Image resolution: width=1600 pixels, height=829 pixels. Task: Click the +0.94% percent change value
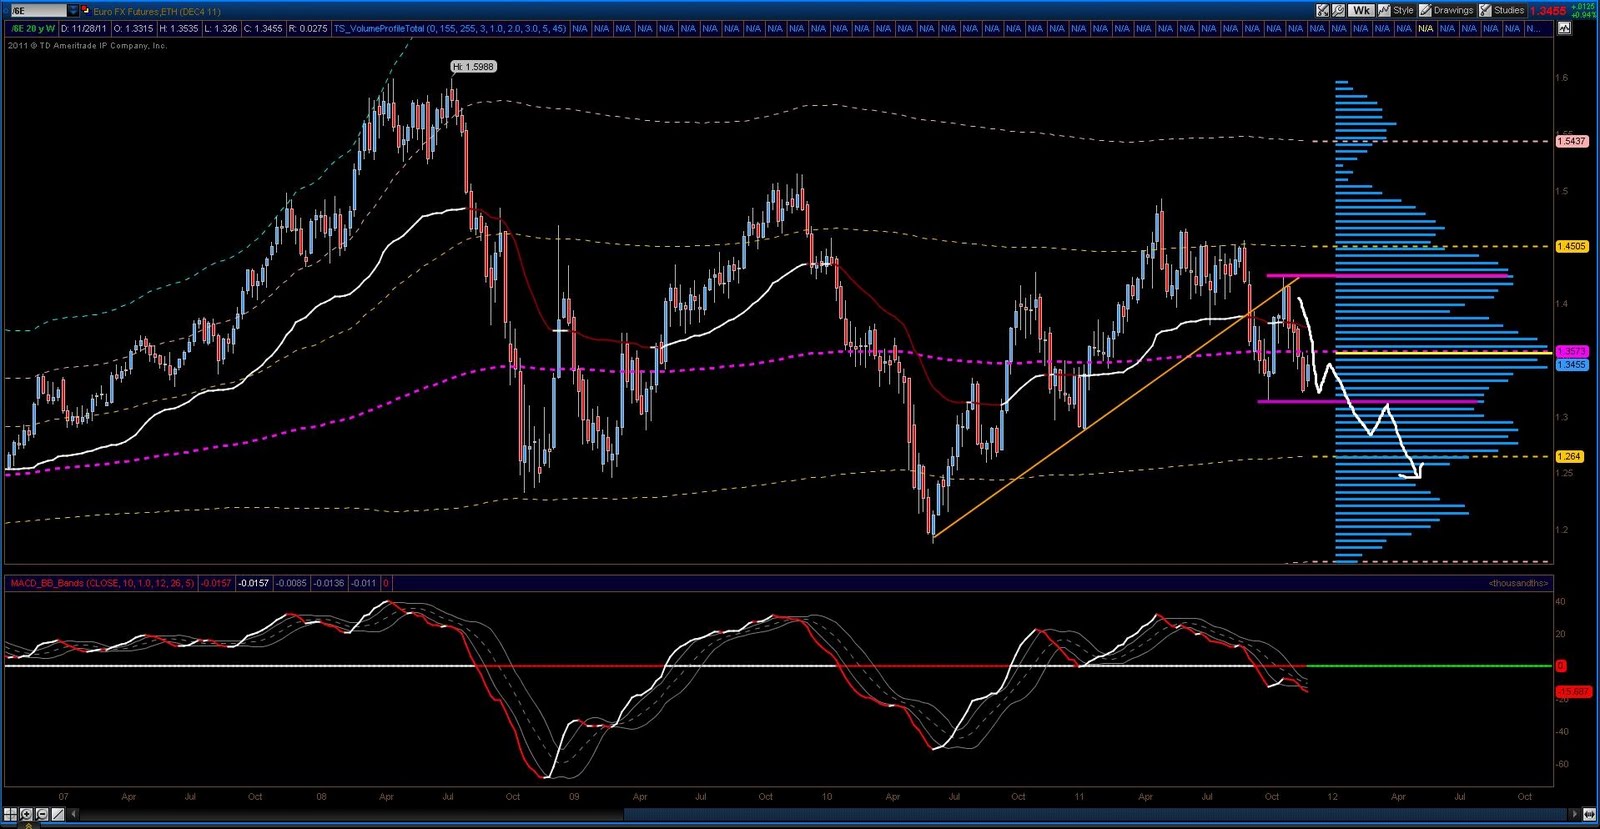(x=1583, y=15)
